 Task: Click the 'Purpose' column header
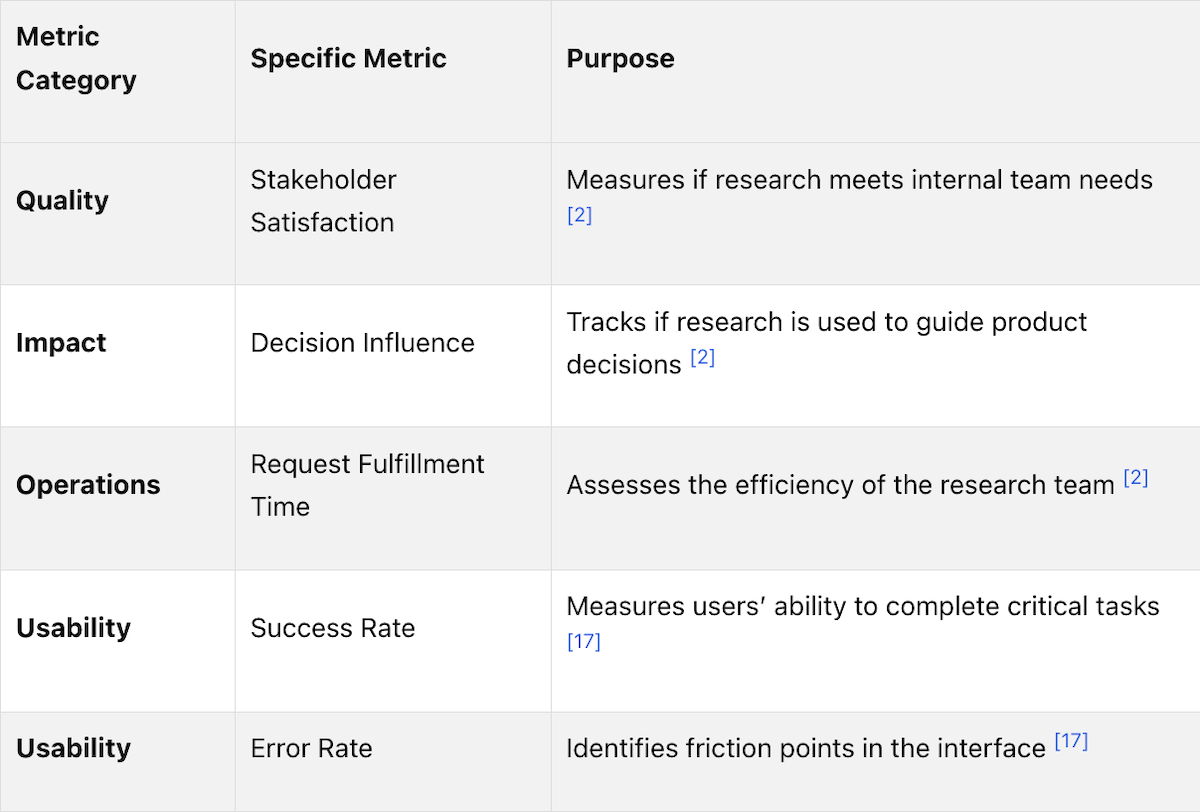coord(620,58)
